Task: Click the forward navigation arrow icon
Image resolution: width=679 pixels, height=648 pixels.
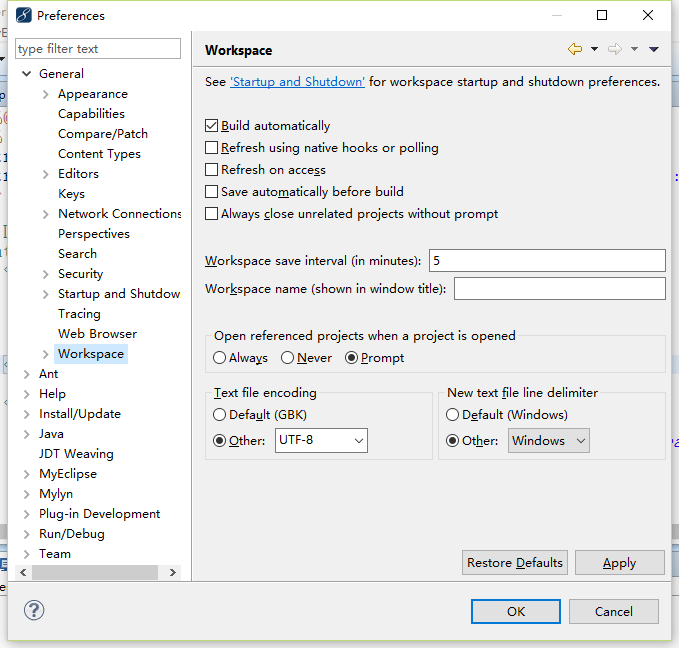Action: tap(614, 49)
